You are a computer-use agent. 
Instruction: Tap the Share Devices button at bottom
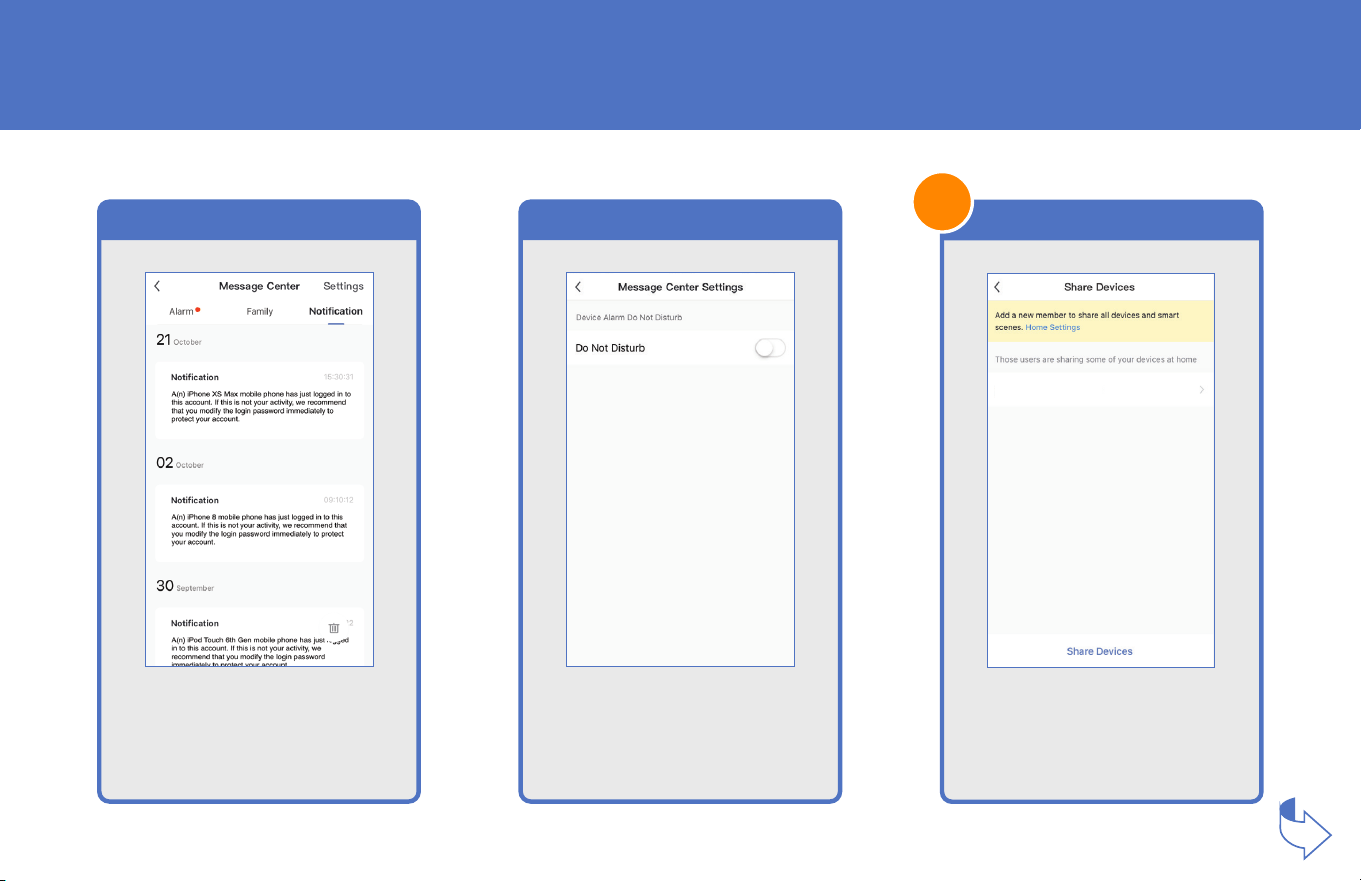(x=1100, y=651)
